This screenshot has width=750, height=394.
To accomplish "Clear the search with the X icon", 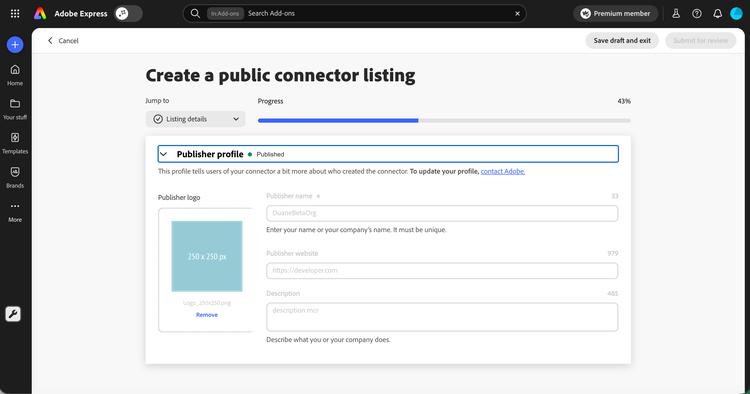I will (x=517, y=13).
